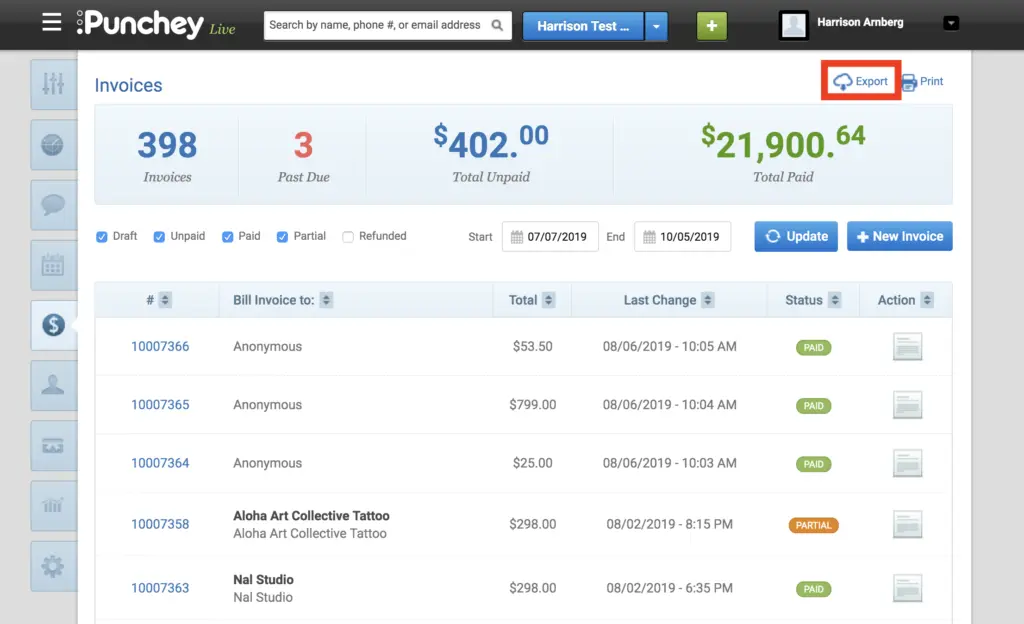Click the search magnifier icon
Viewport: 1024px width, 624px height.
[x=497, y=25]
